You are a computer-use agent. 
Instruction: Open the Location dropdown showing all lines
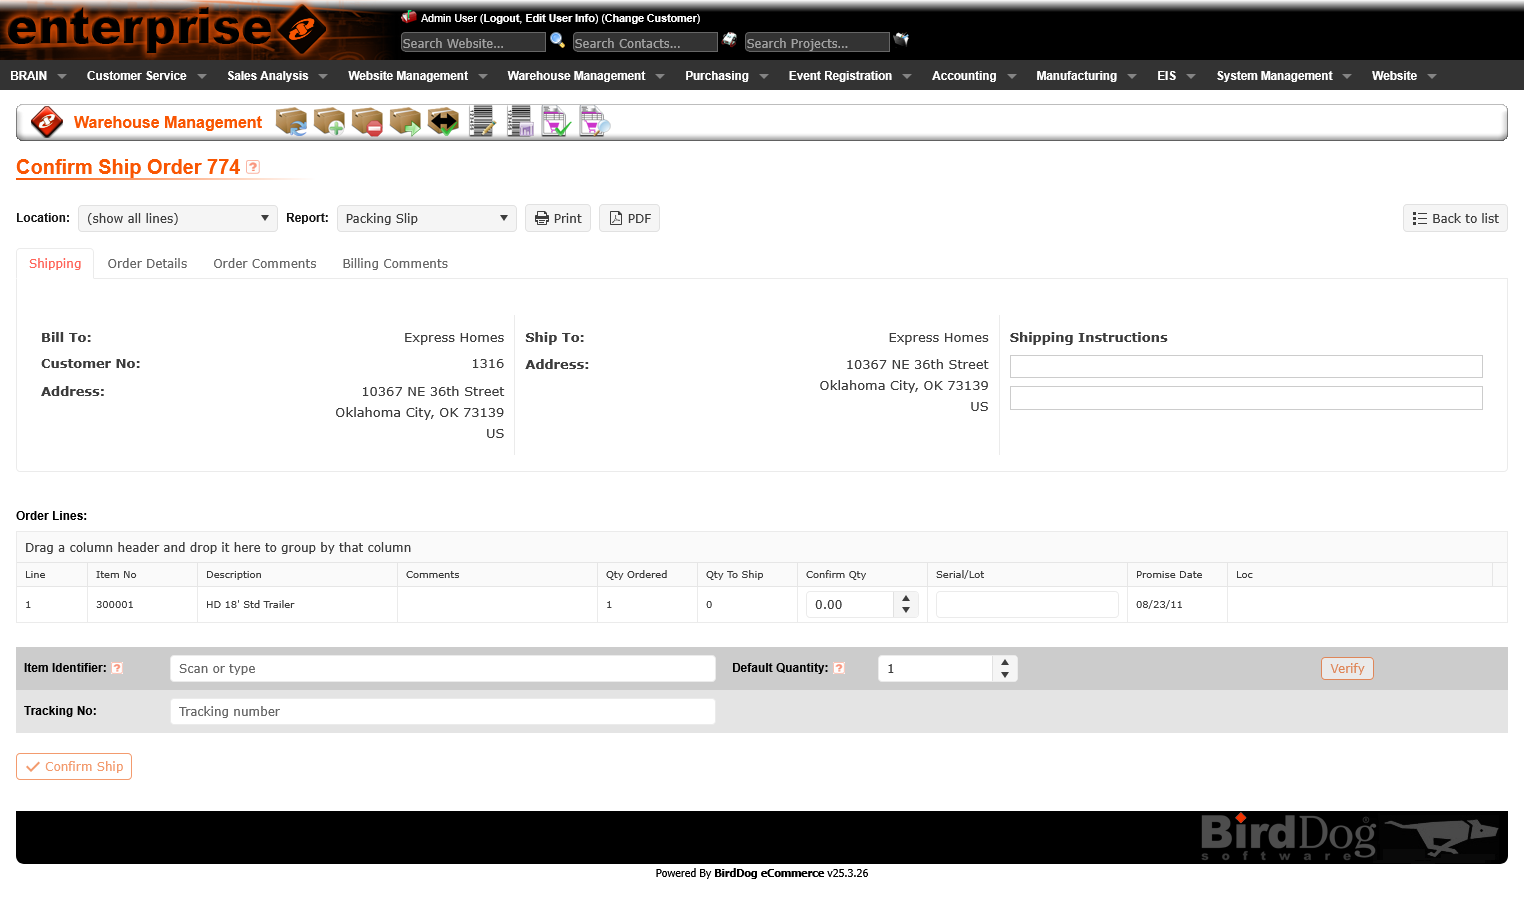(x=177, y=218)
